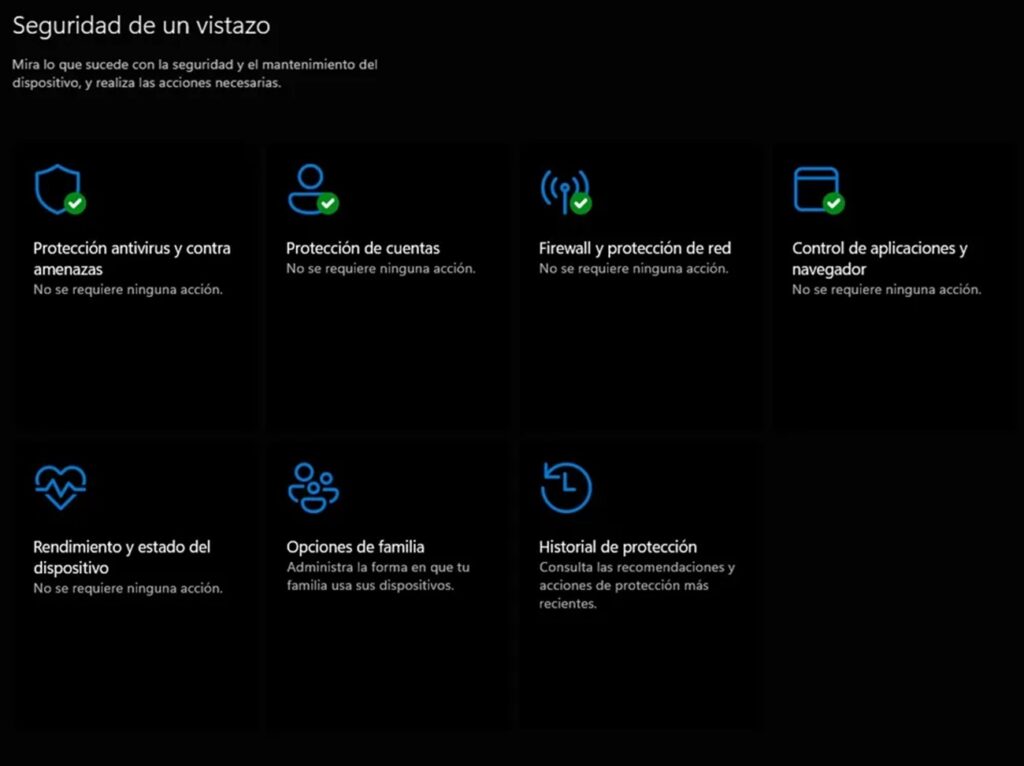Click 'No se requiere ninguna acción' under Firewall
1024x766 pixels.
click(x=633, y=268)
